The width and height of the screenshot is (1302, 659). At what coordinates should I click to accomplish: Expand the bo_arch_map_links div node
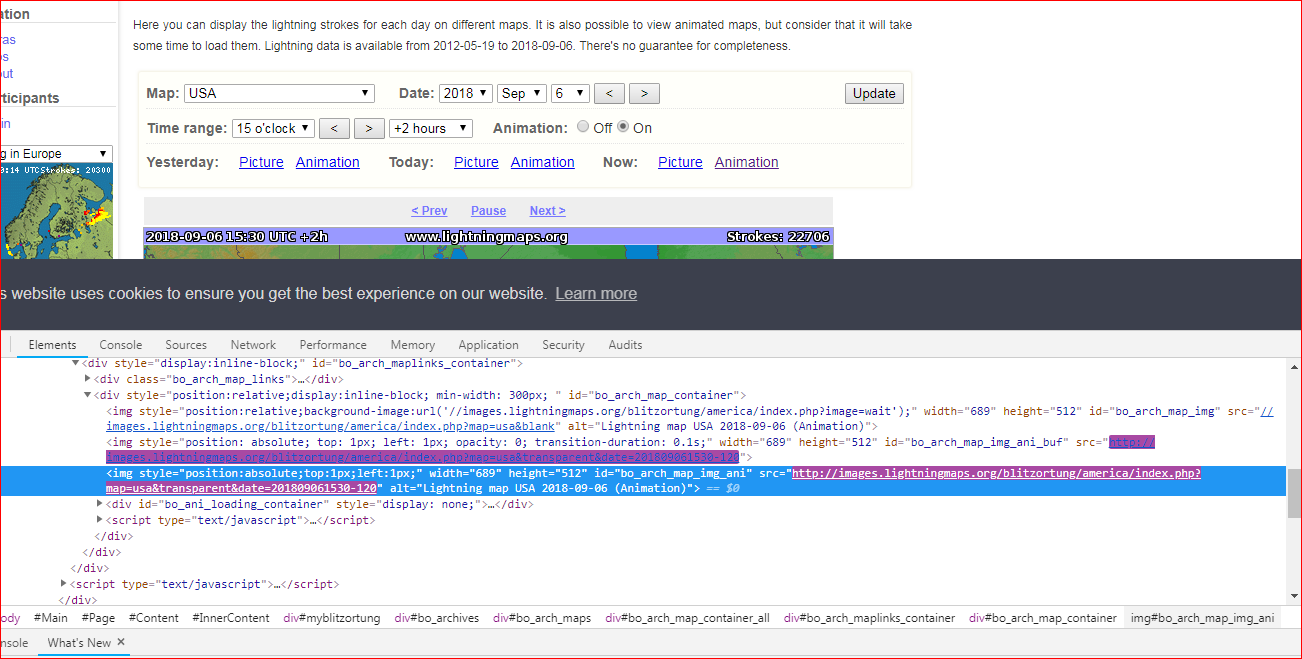[88, 379]
